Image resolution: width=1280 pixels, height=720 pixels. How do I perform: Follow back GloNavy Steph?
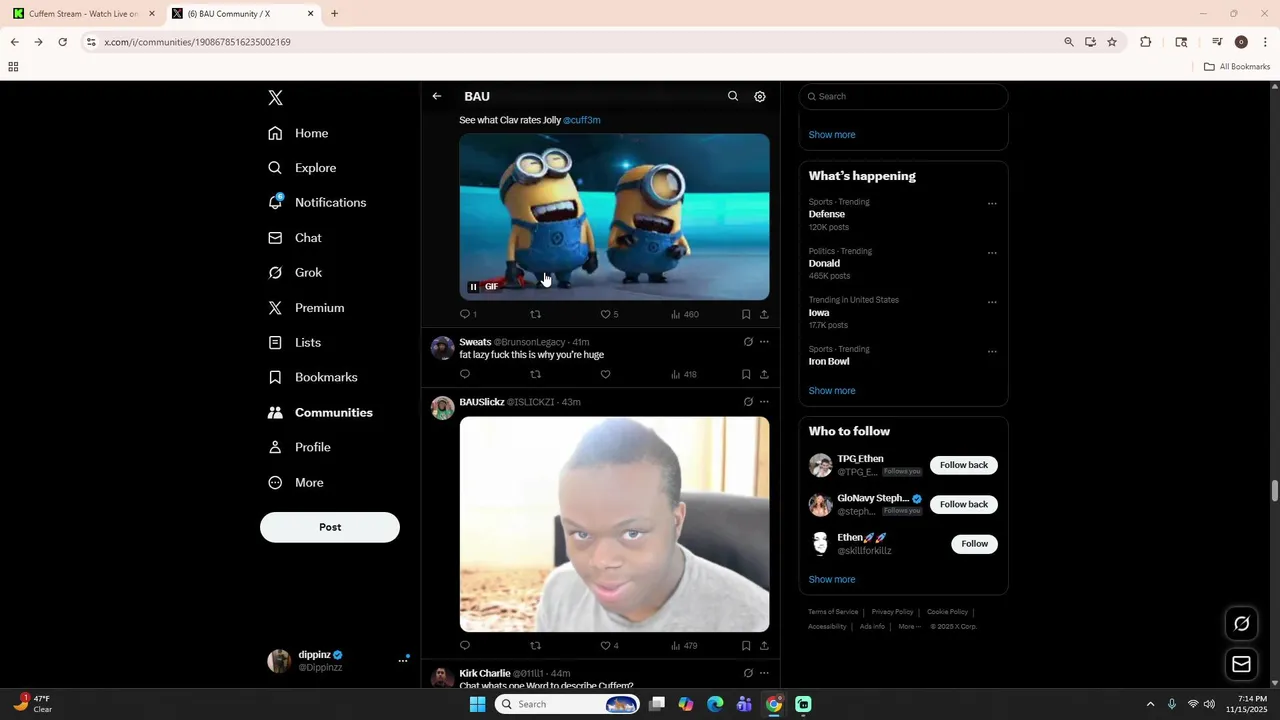click(964, 504)
